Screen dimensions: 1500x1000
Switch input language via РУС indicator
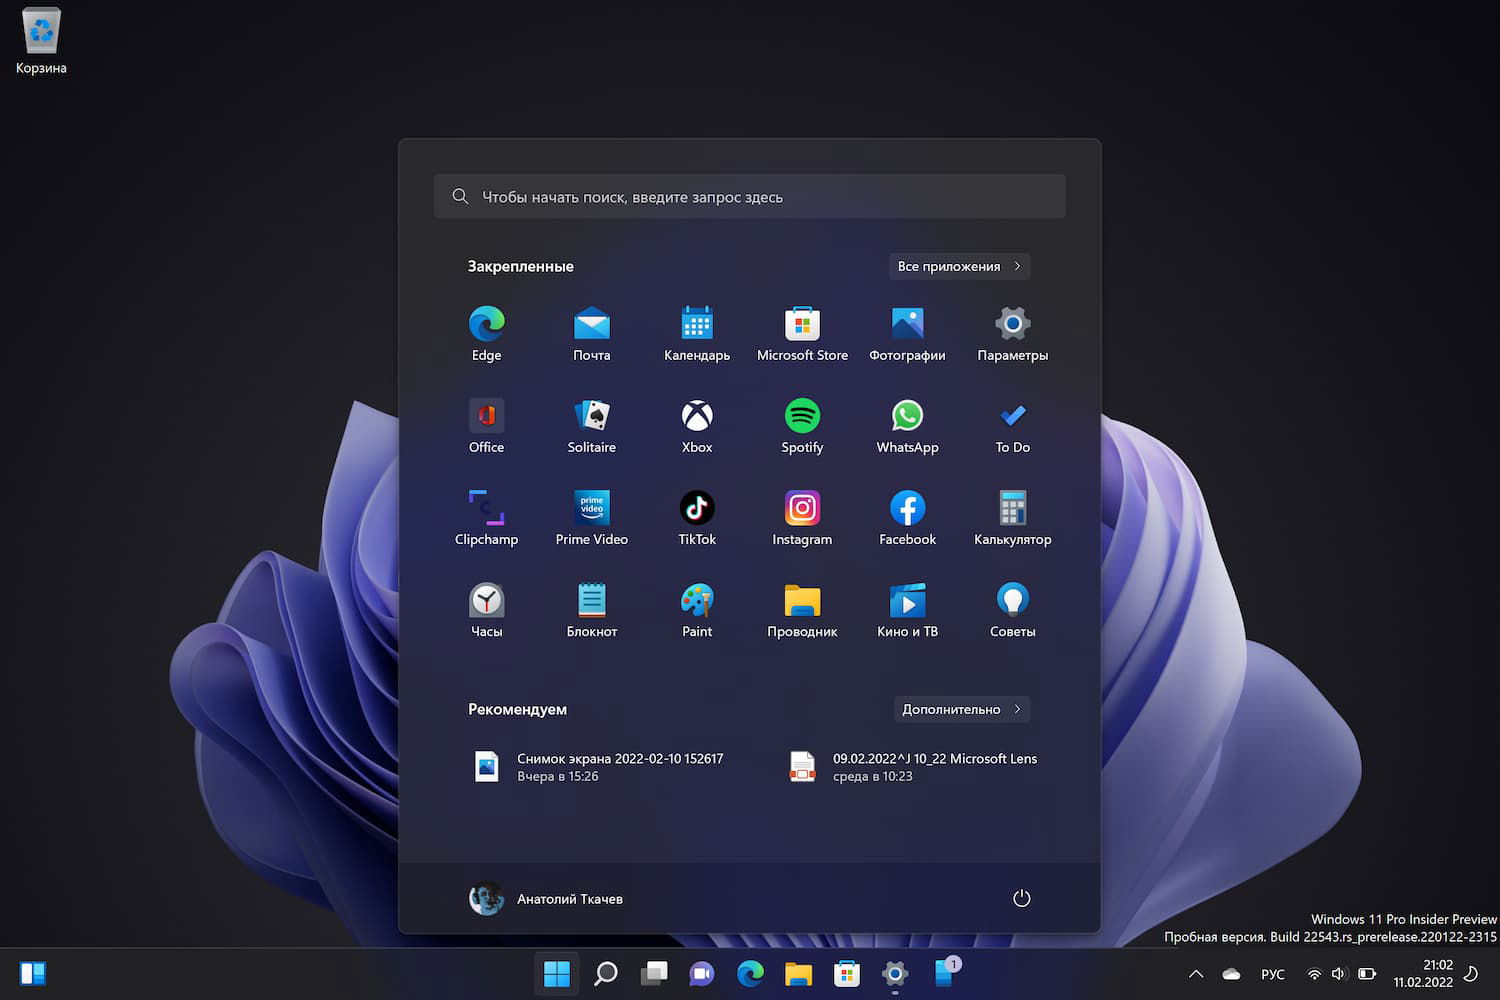pos(1273,974)
